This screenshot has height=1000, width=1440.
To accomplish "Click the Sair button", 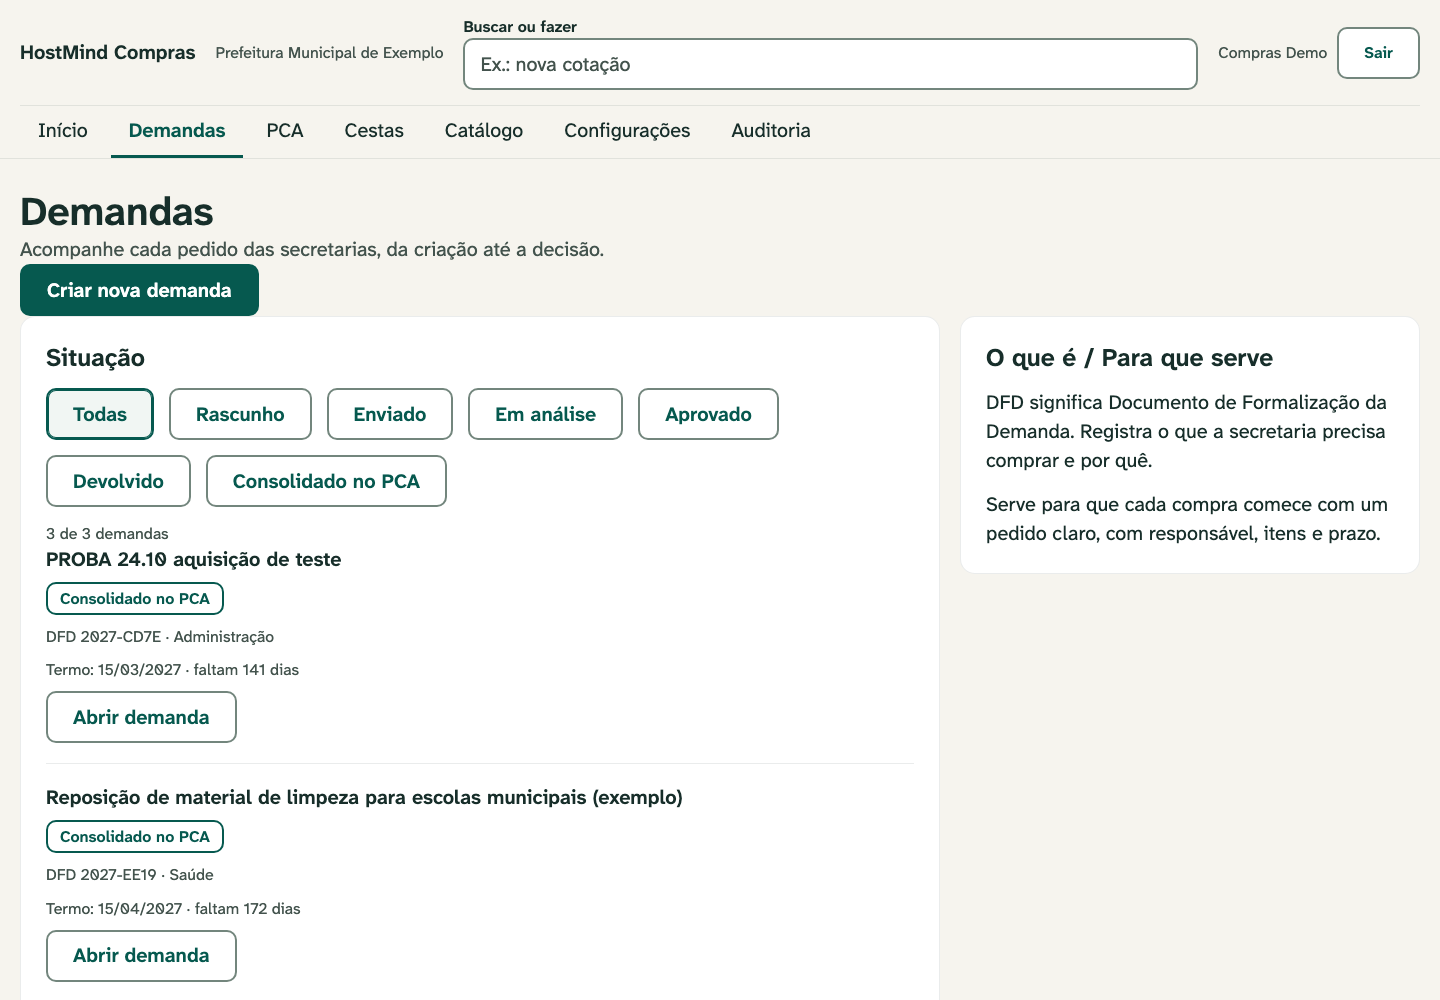I will (1378, 53).
